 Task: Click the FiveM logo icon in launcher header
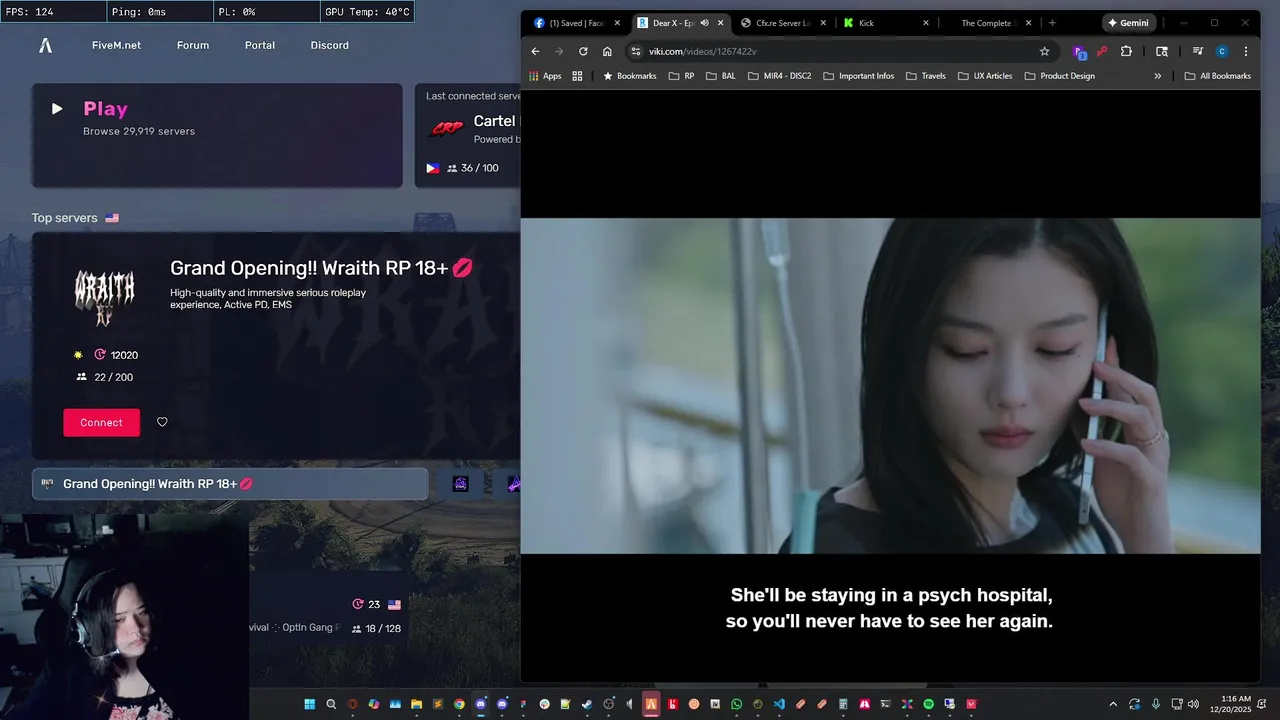(x=45, y=45)
